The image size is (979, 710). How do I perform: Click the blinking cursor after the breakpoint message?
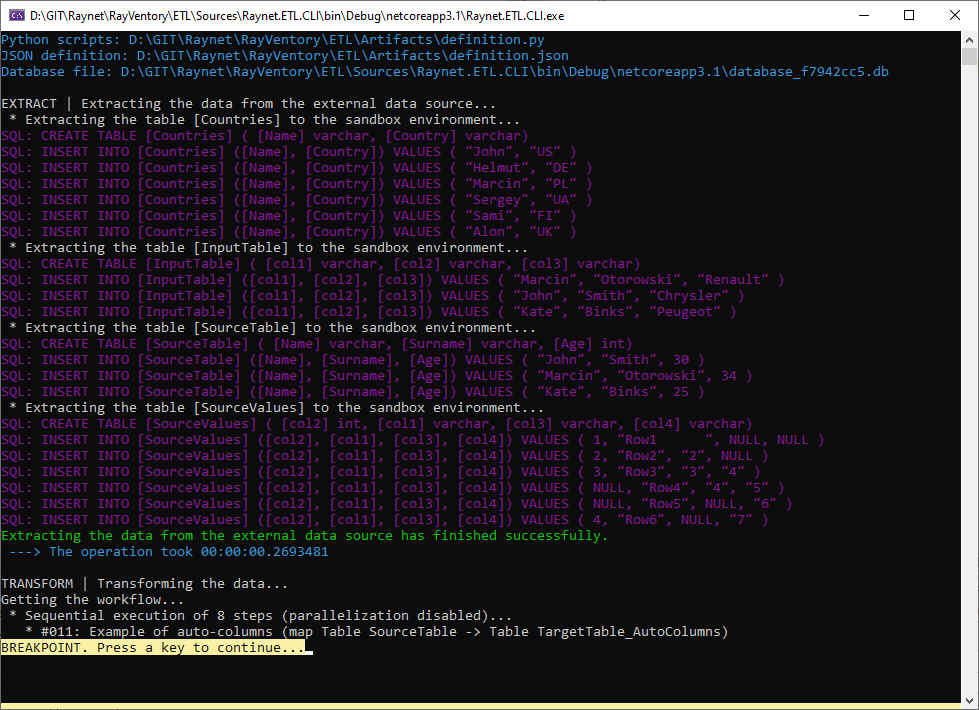[308, 649]
